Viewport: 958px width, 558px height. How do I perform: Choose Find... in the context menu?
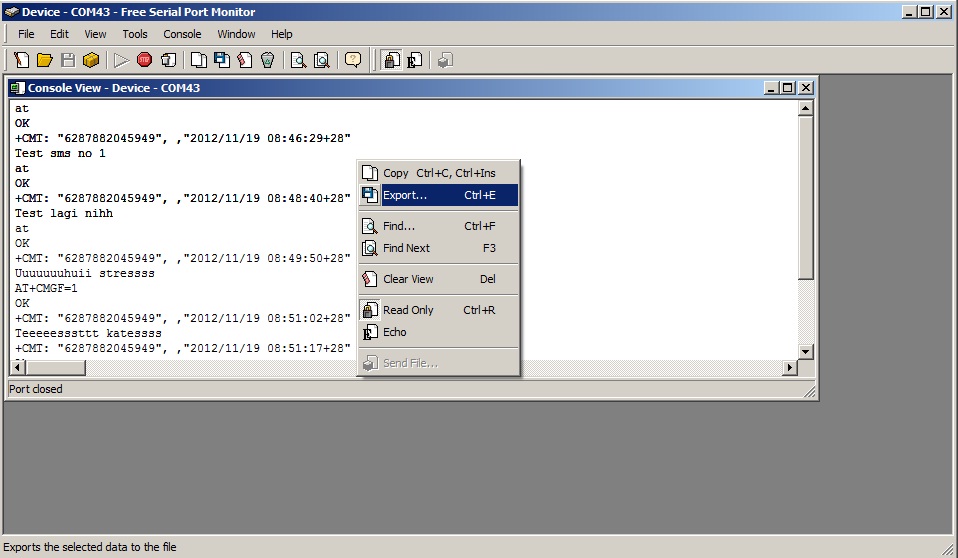[x=439, y=226]
